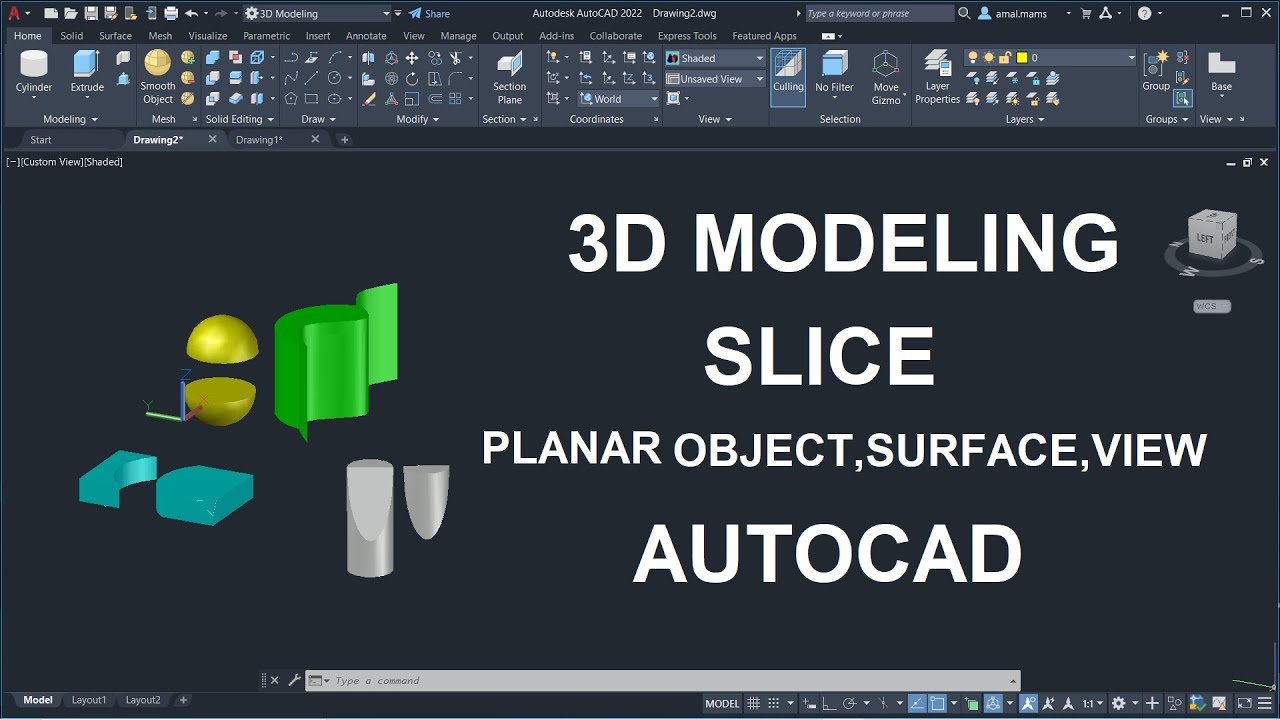Click the Trim scissors icon

(456, 58)
